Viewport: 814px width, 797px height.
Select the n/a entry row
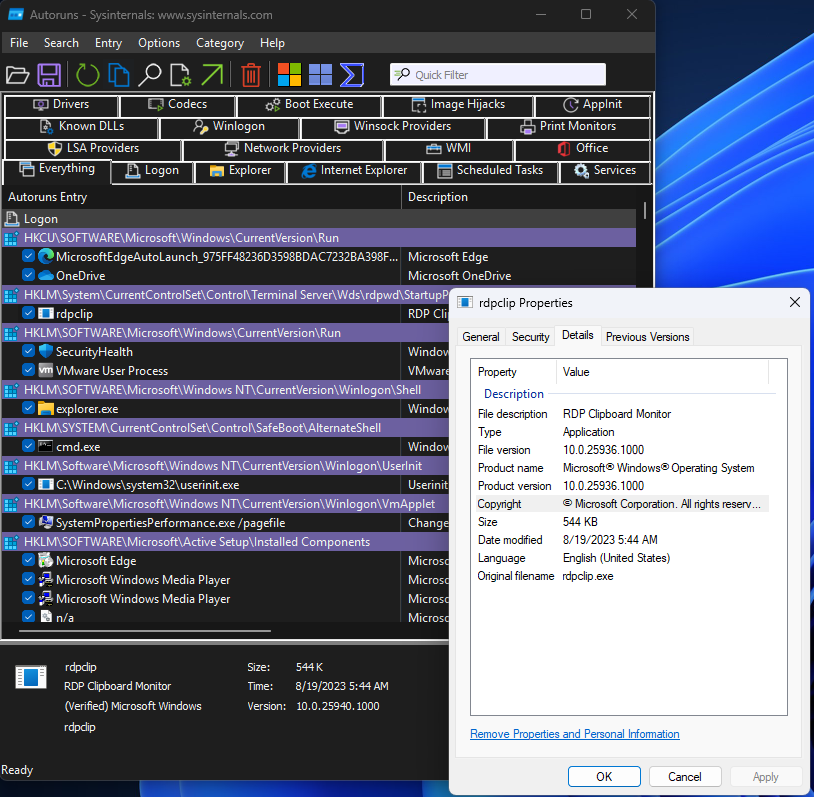(226, 617)
